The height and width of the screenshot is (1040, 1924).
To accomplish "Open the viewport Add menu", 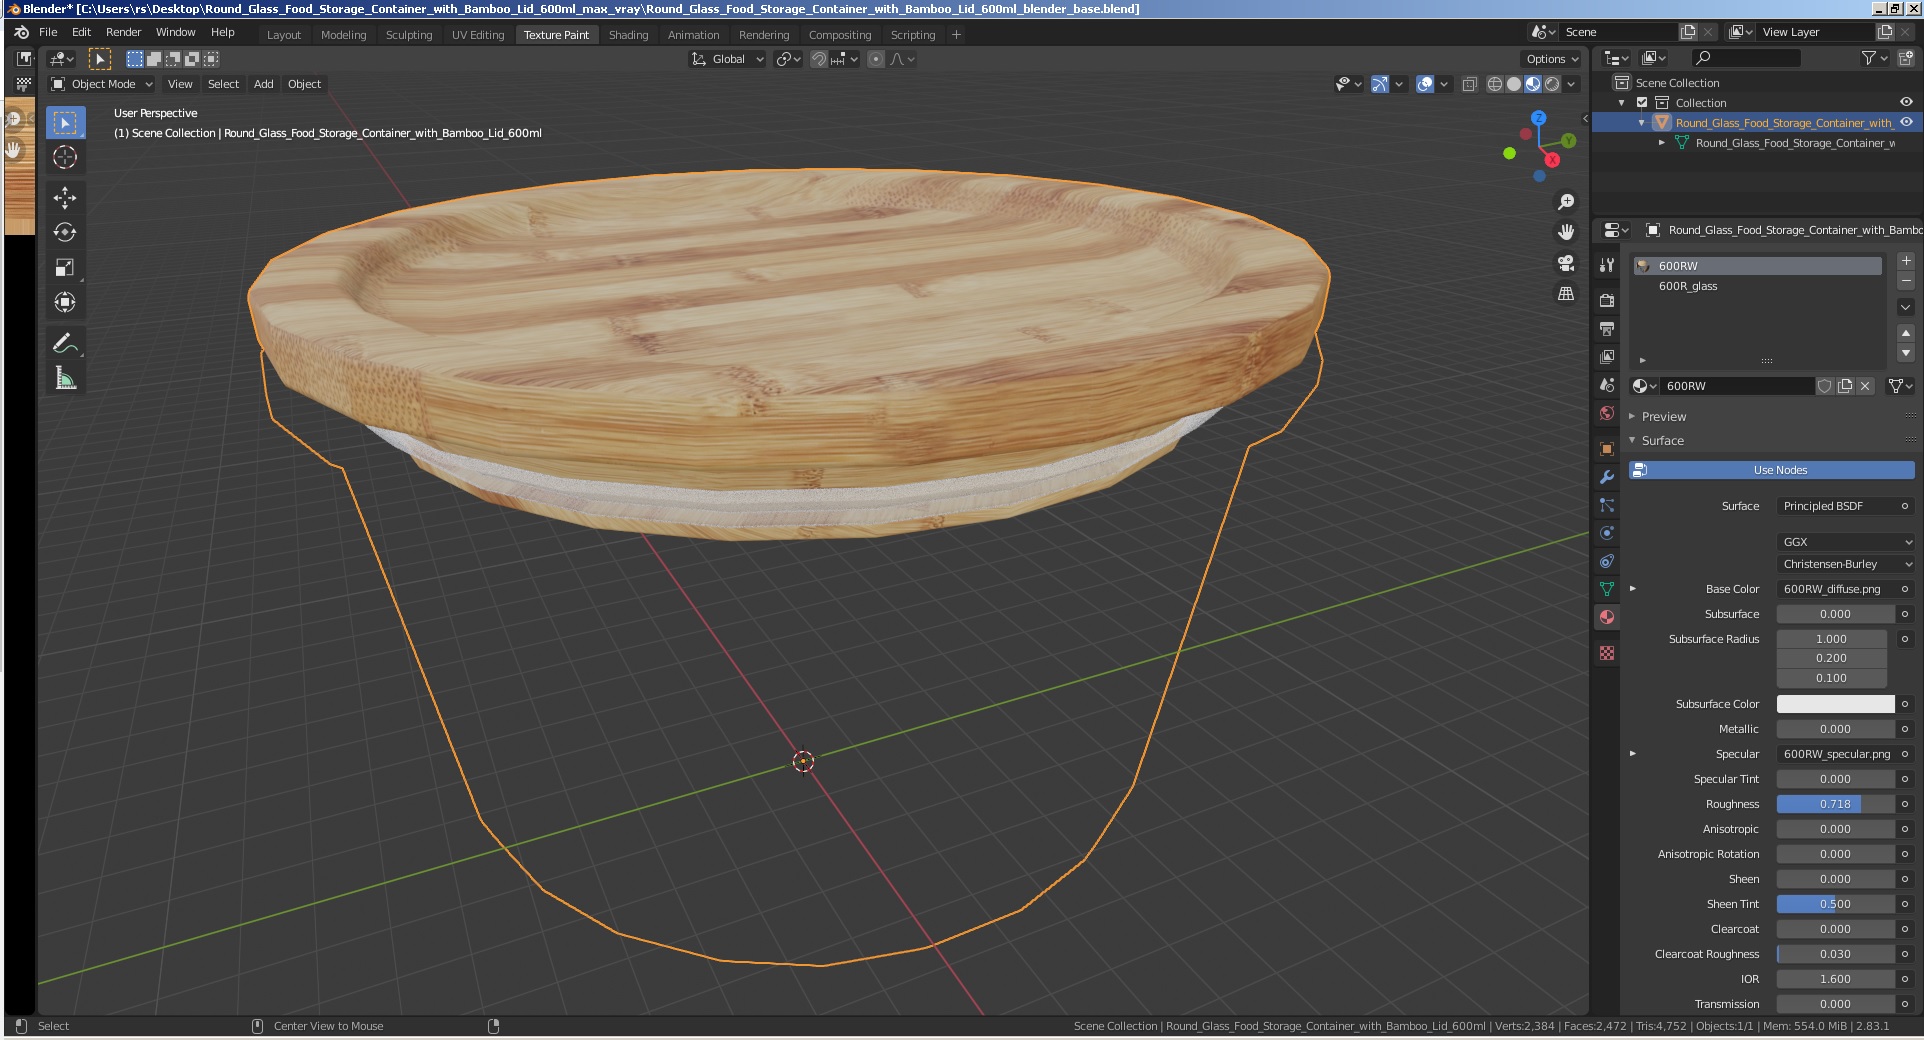I will (x=263, y=84).
